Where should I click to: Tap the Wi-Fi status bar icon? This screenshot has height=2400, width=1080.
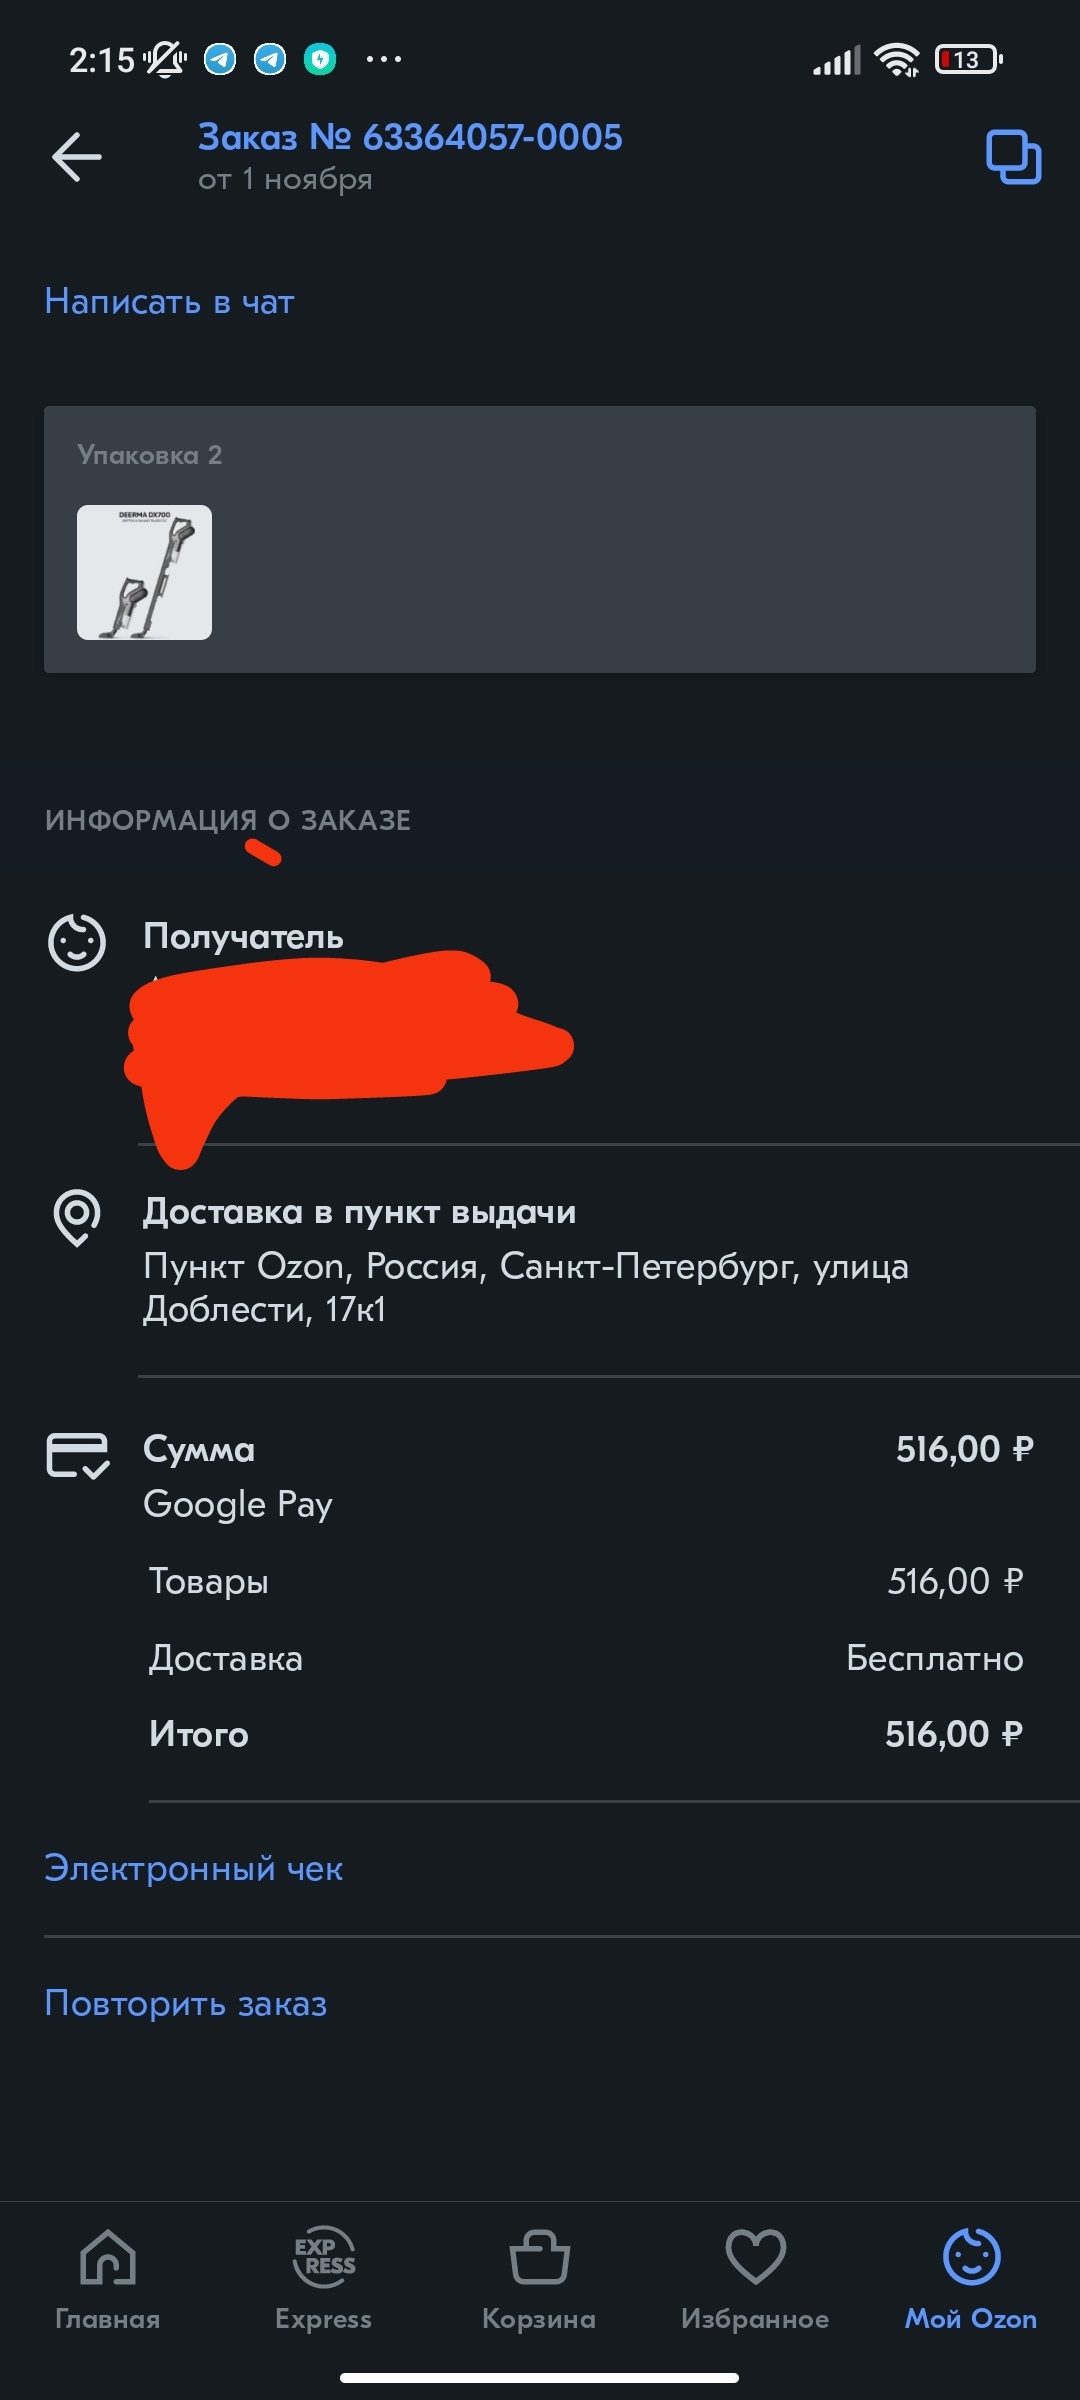[x=897, y=60]
